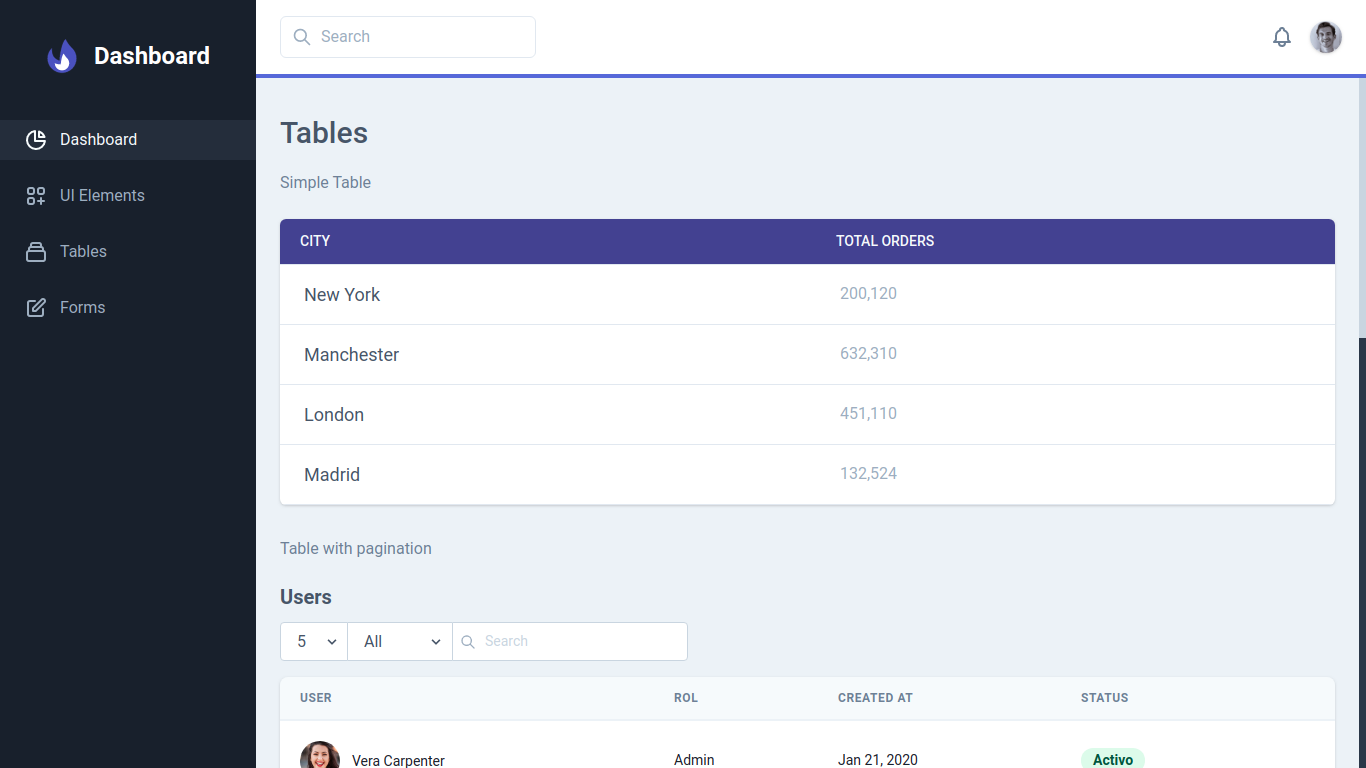
Task: Click the Simple Table subtitle
Action: click(325, 183)
